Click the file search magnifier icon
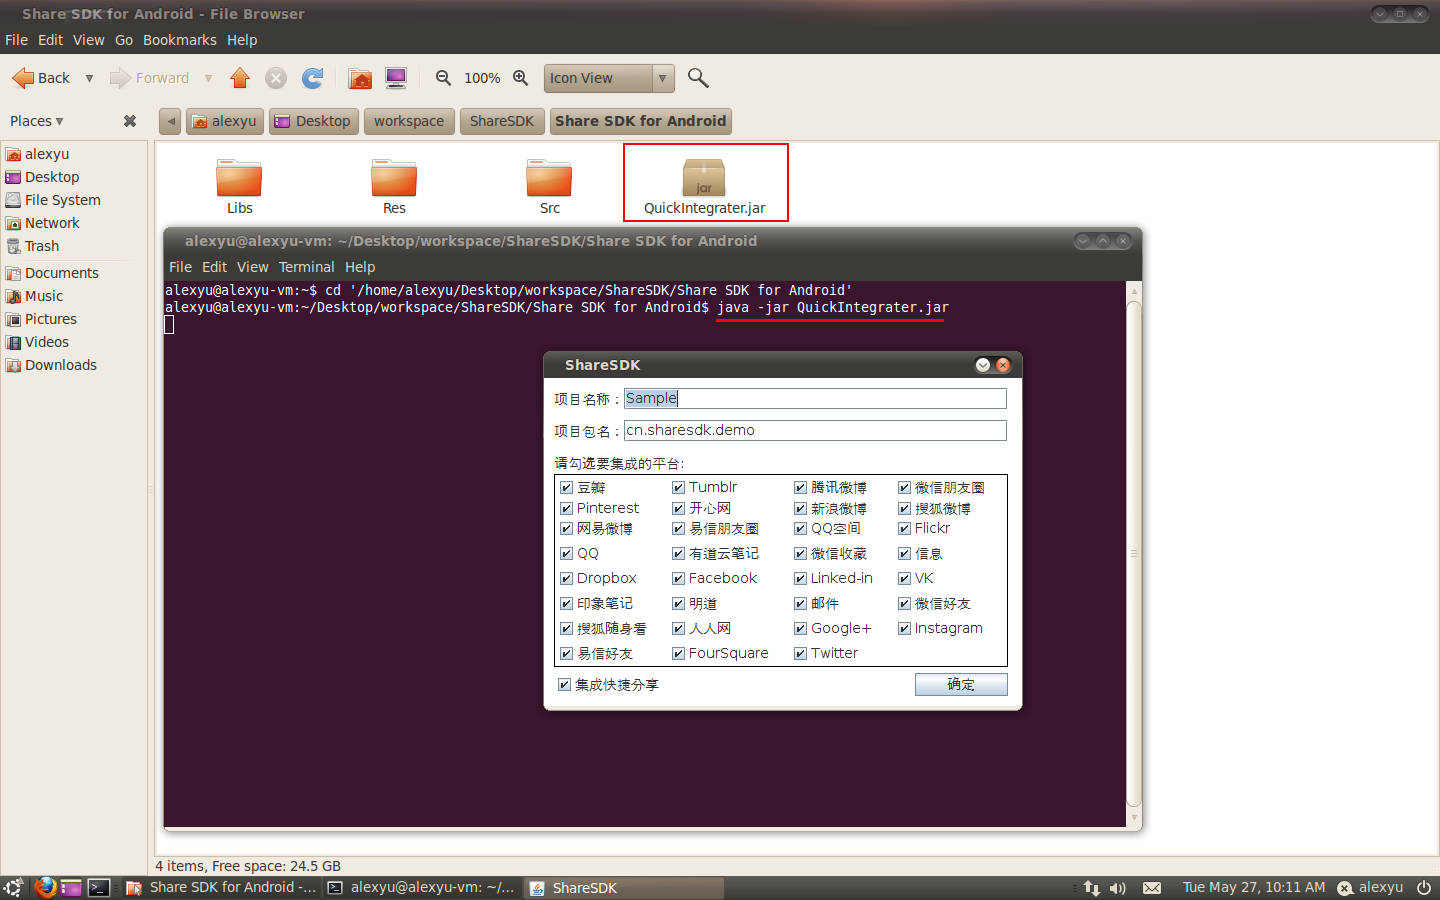The height and width of the screenshot is (900, 1440). coord(698,78)
